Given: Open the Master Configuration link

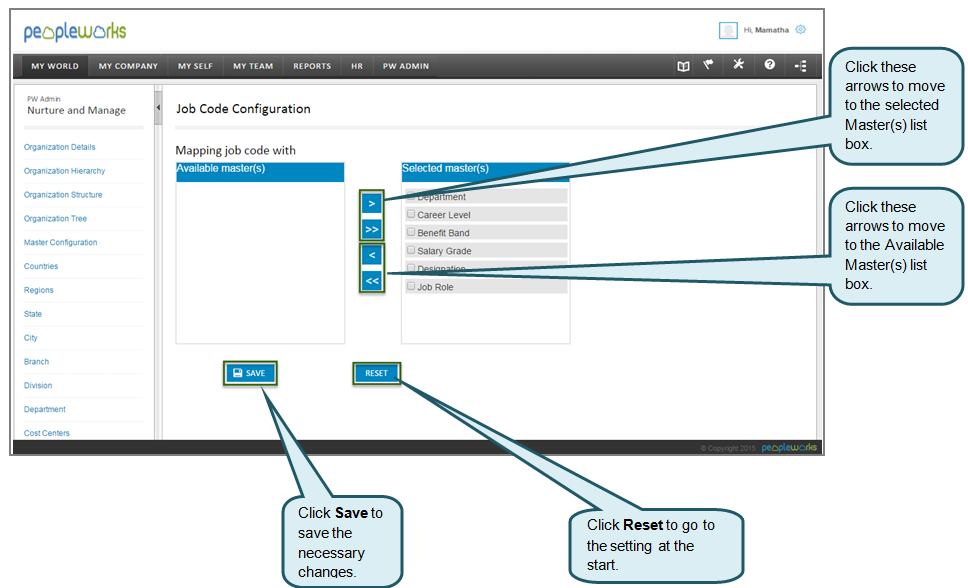Looking at the screenshot, I should tap(60, 243).
